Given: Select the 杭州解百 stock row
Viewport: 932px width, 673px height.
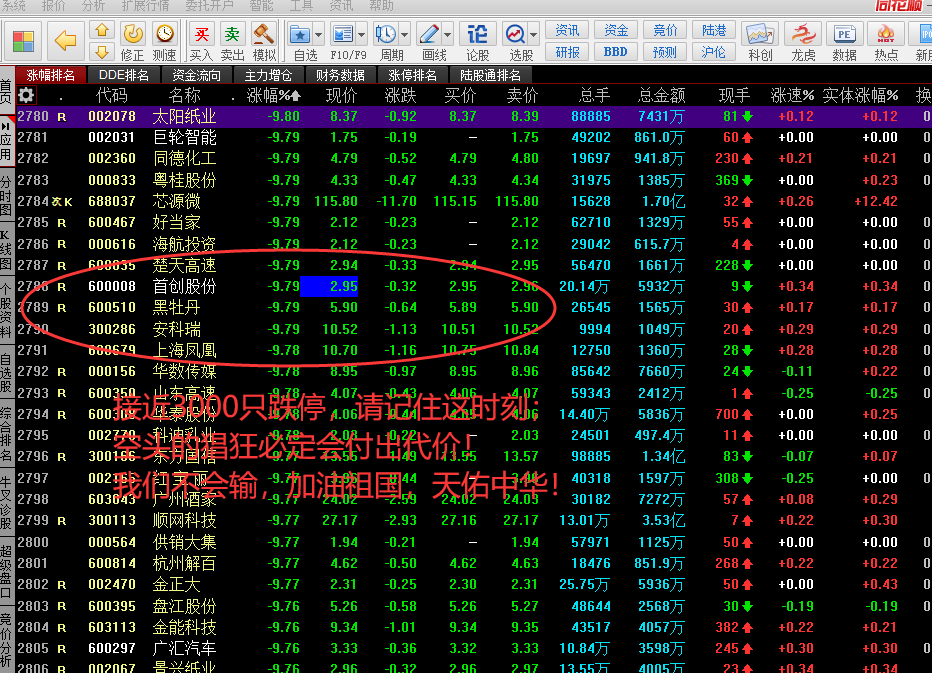Looking at the screenshot, I should click(x=474, y=563).
